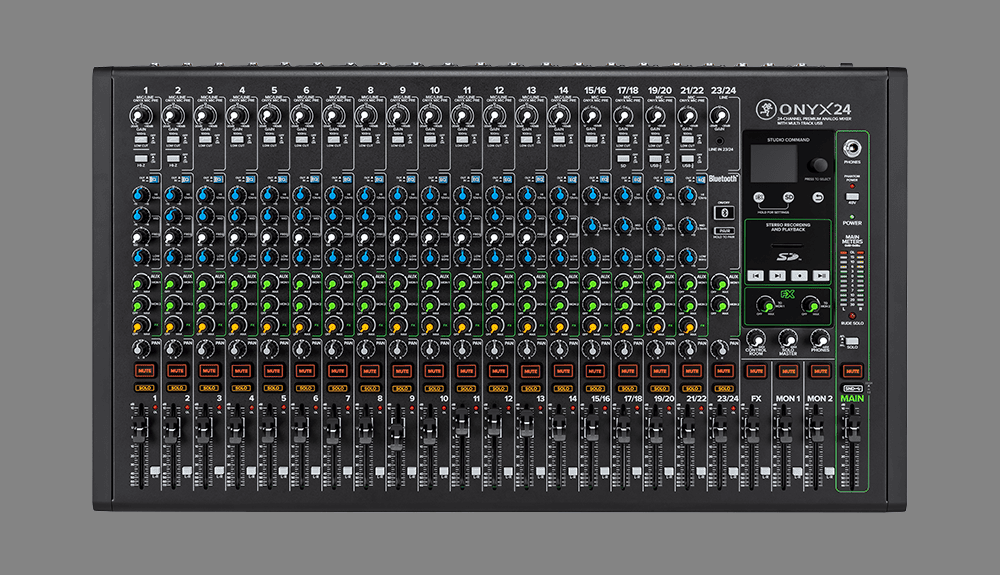This screenshot has height=575, width=1000.
Task: Click the channel 14 Gain knob
Action: tap(559, 116)
